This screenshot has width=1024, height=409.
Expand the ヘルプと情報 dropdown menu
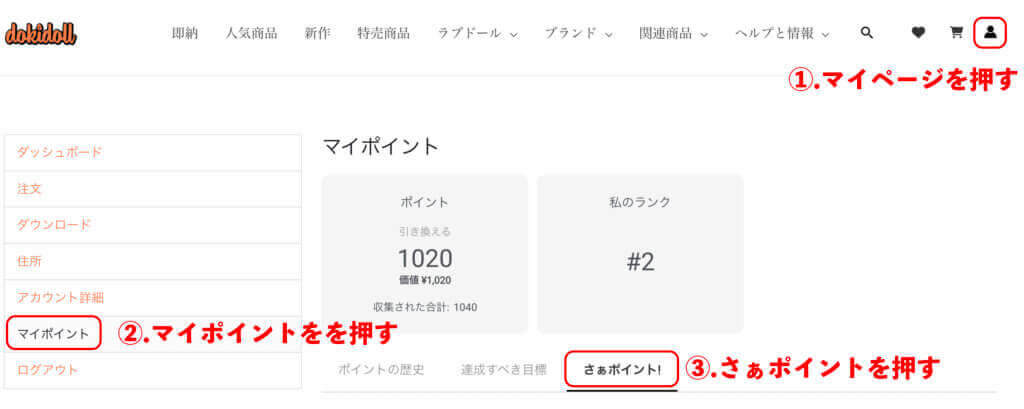782,33
